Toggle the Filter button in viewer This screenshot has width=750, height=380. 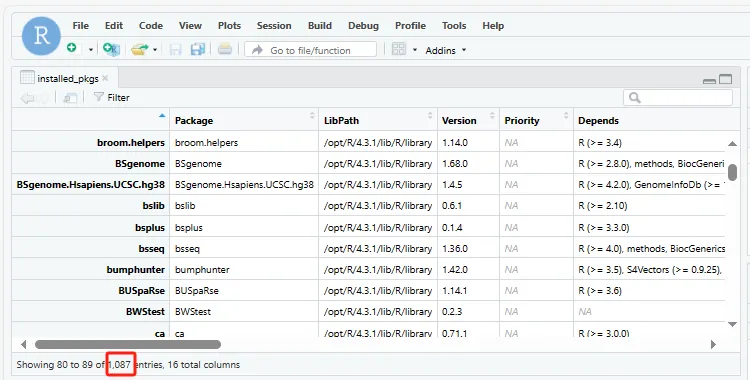[111, 98]
